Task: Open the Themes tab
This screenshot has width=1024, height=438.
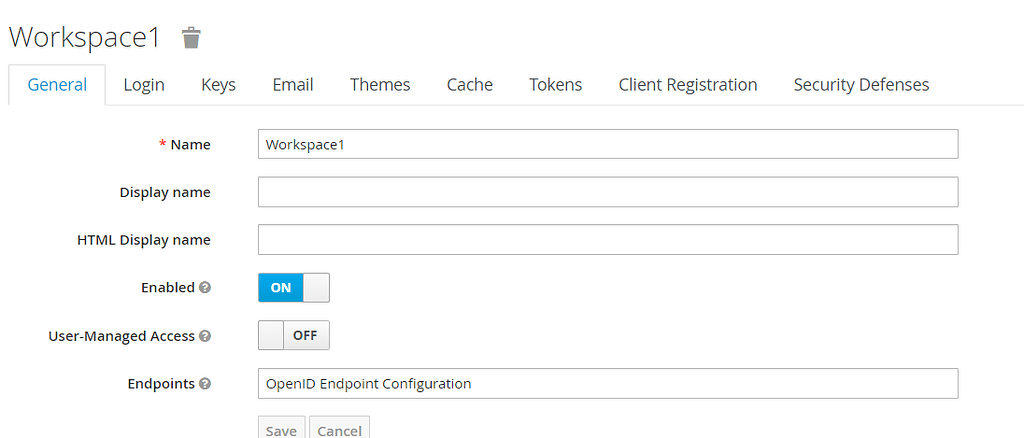Action: 380,85
